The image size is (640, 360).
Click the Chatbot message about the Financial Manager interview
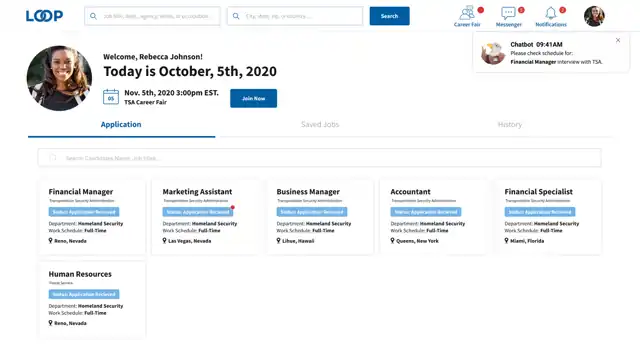556,58
